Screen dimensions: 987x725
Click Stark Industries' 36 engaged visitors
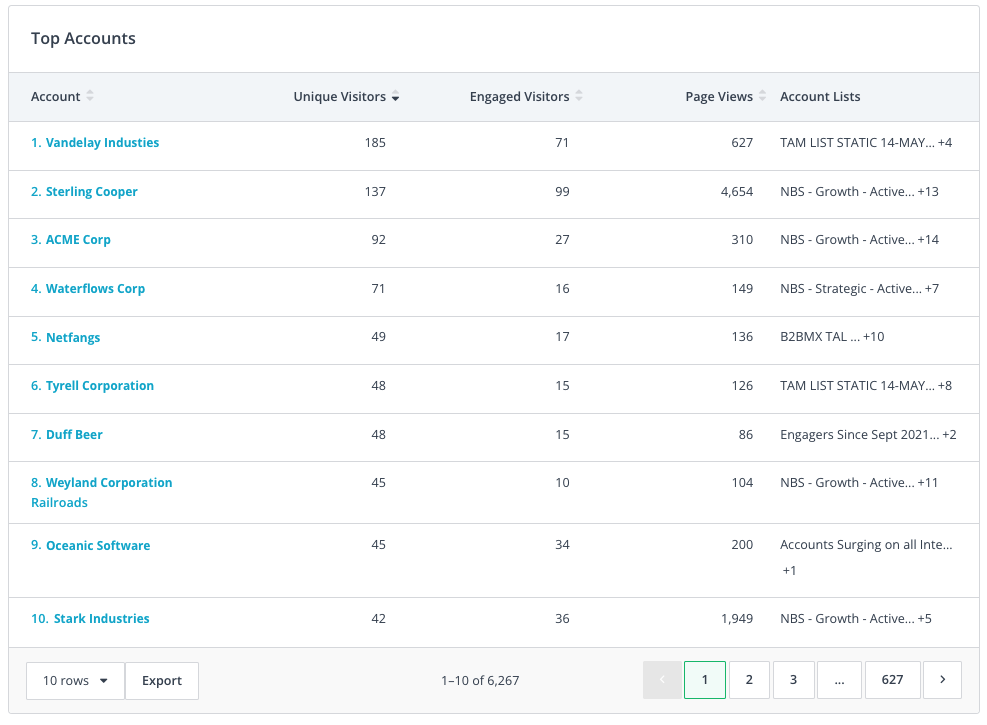point(562,619)
